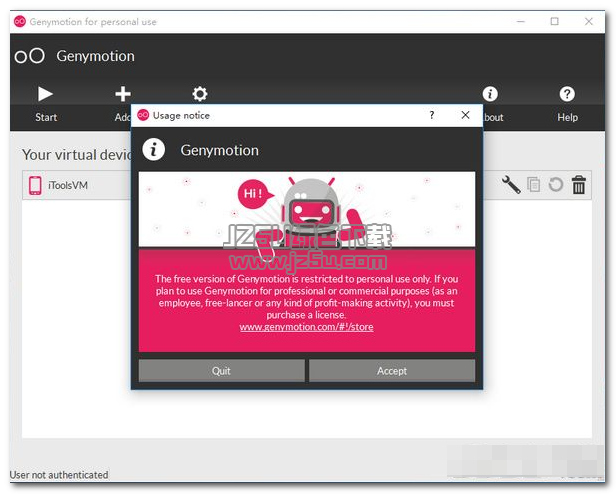Click the info icon in dialog header

pos(153,150)
